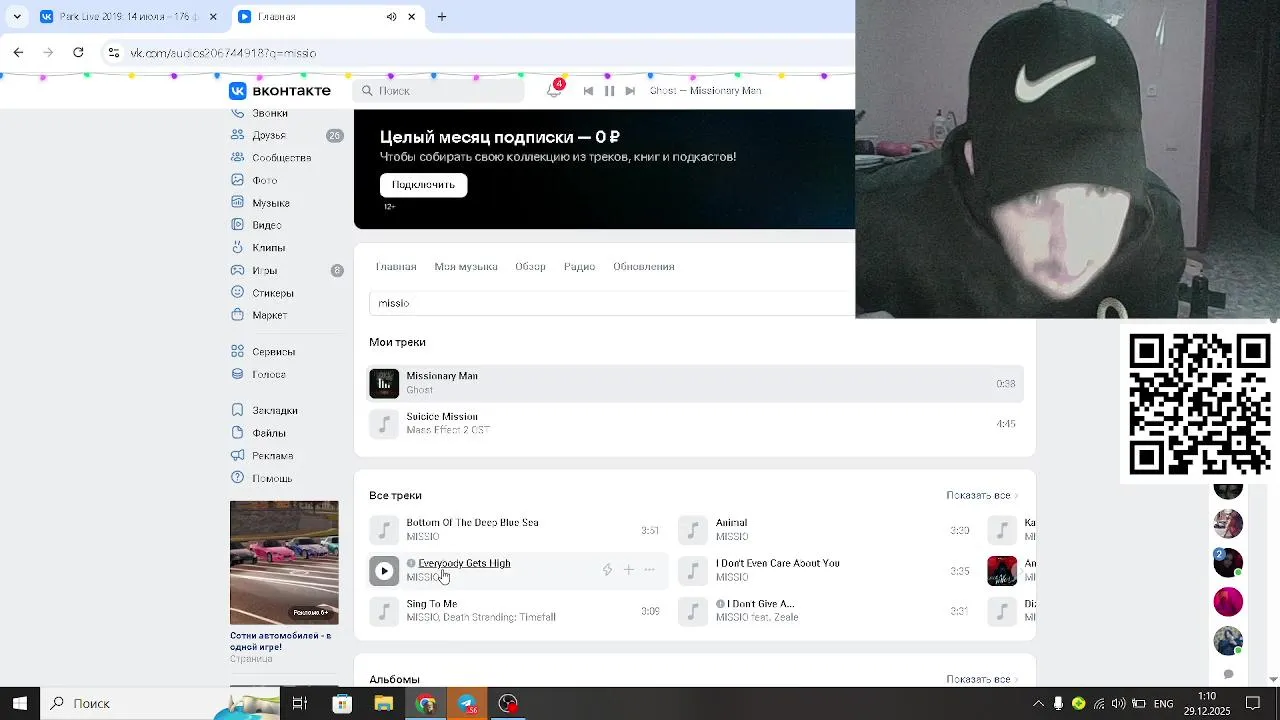This screenshot has height=720, width=1280.
Task: Open Маркет in left sidebar
Action: 269,315
